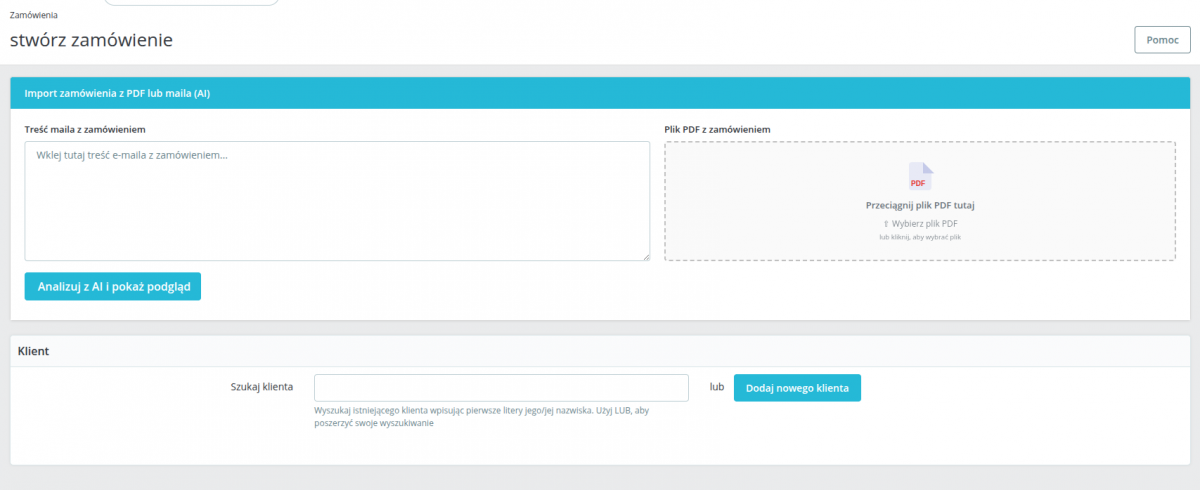The image size is (1200, 490).
Task: Click the Przeciągnij plik PDF tutaj text
Action: (920, 205)
